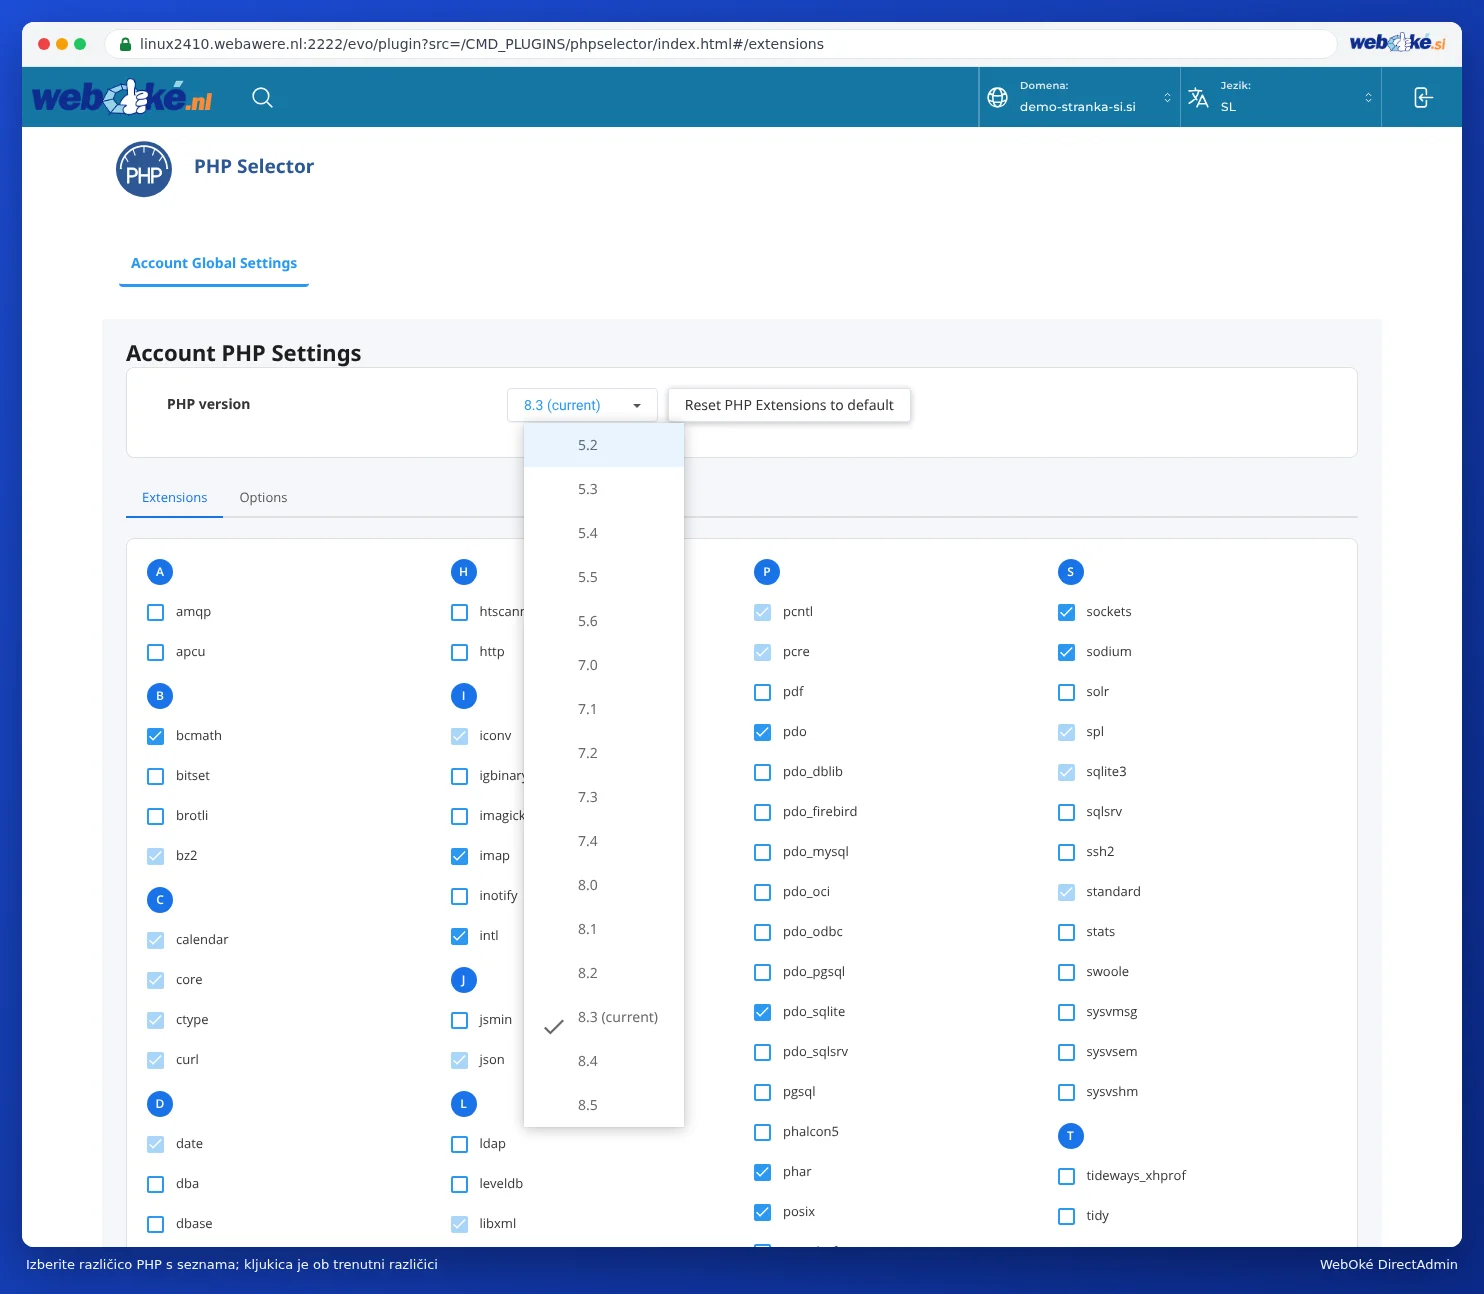Viewport: 1484px width, 1294px height.
Task: Click Reset PHP Extensions to default
Action: pos(789,405)
